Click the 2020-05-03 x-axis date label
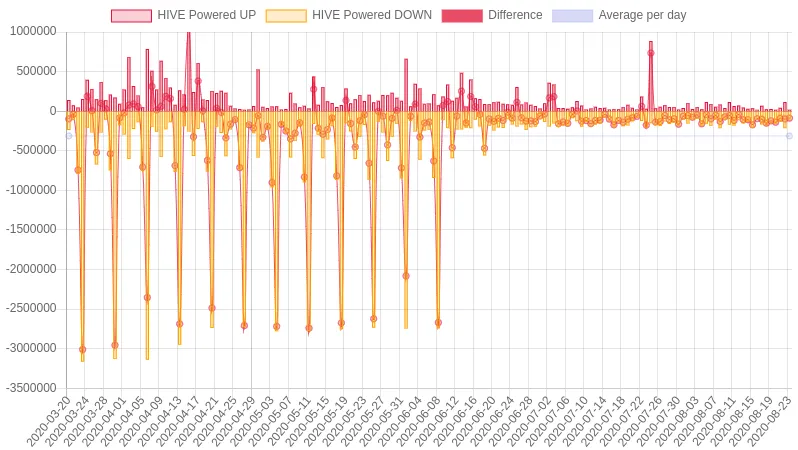The width and height of the screenshot is (798, 450). [251, 420]
